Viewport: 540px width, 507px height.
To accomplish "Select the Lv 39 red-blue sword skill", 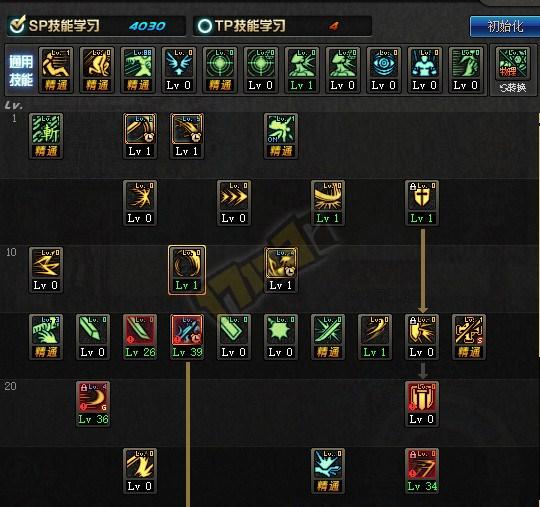I will pos(187,337).
